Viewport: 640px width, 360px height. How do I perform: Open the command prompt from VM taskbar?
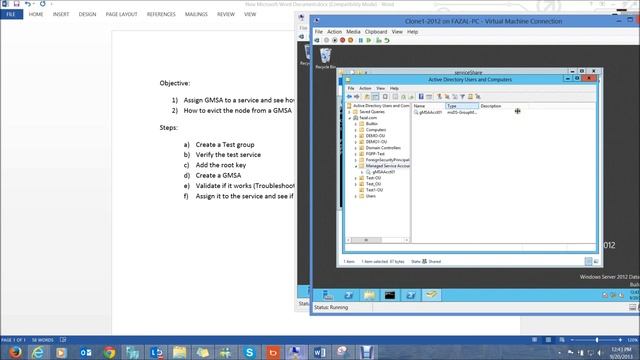click(x=390, y=295)
